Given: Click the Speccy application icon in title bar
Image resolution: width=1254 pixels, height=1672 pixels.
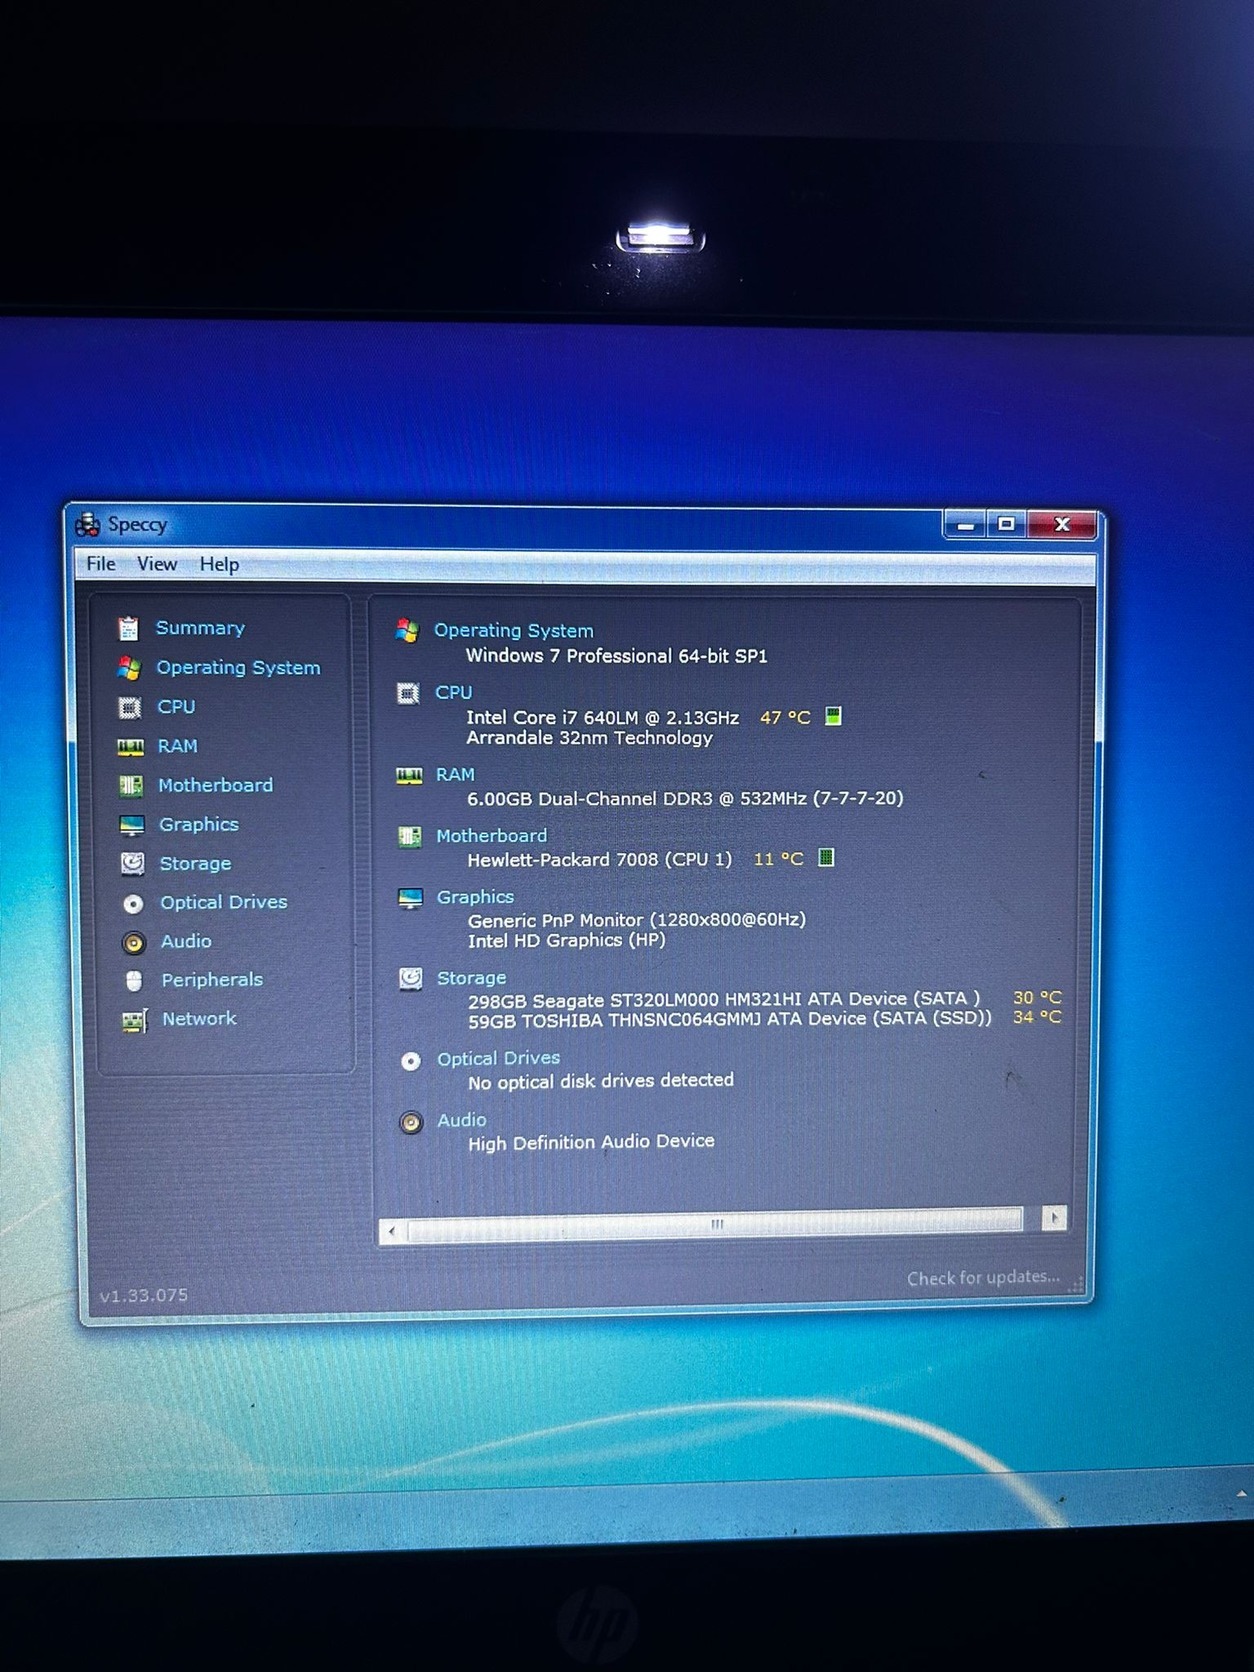Looking at the screenshot, I should point(88,524).
